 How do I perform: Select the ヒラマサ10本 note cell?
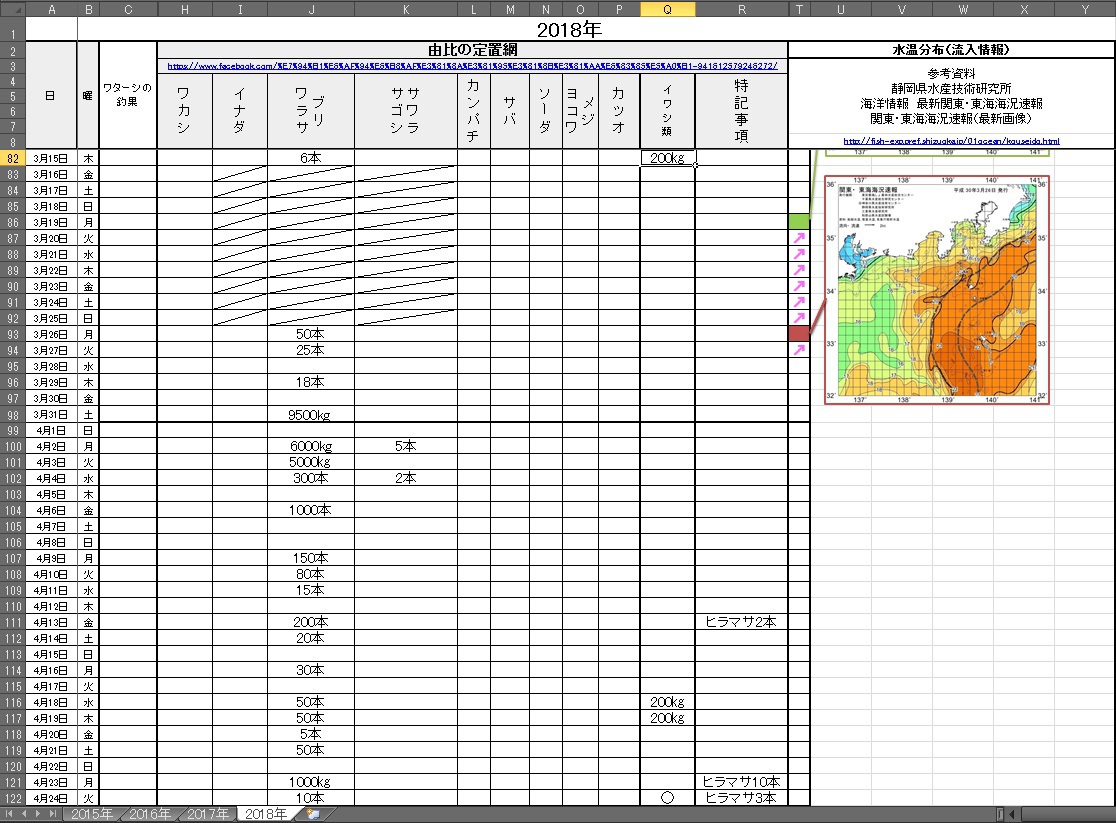(x=742, y=782)
